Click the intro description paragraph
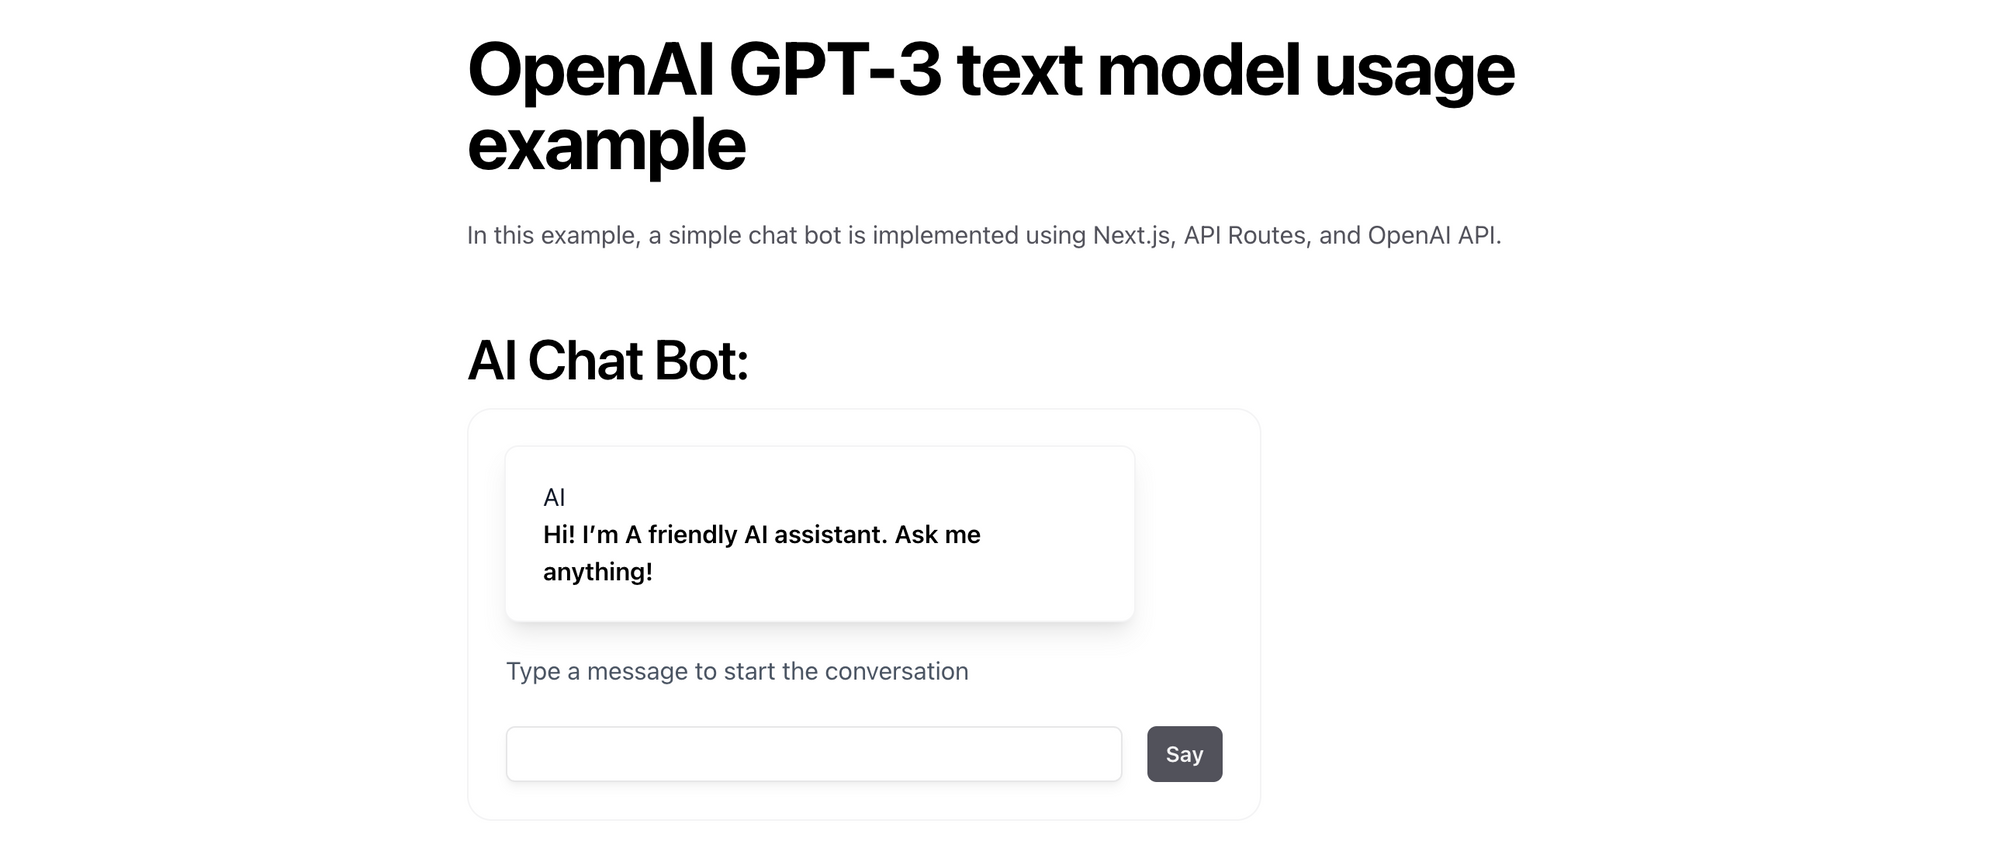Screen dimensions: 2000x855 click(x=985, y=236)
